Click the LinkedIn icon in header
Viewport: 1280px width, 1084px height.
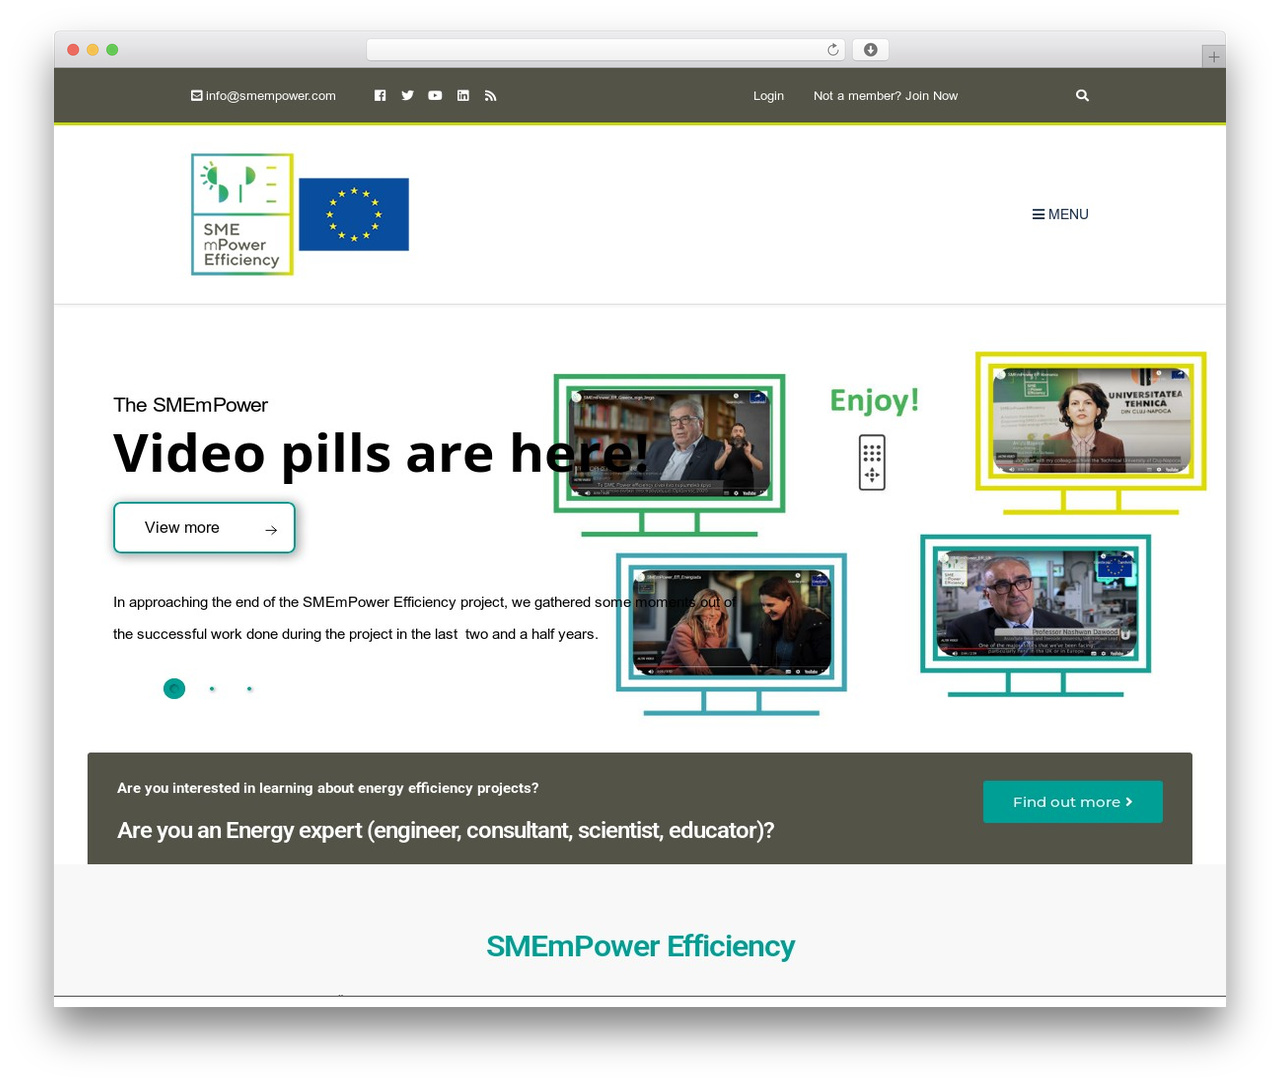pos(463,96)
